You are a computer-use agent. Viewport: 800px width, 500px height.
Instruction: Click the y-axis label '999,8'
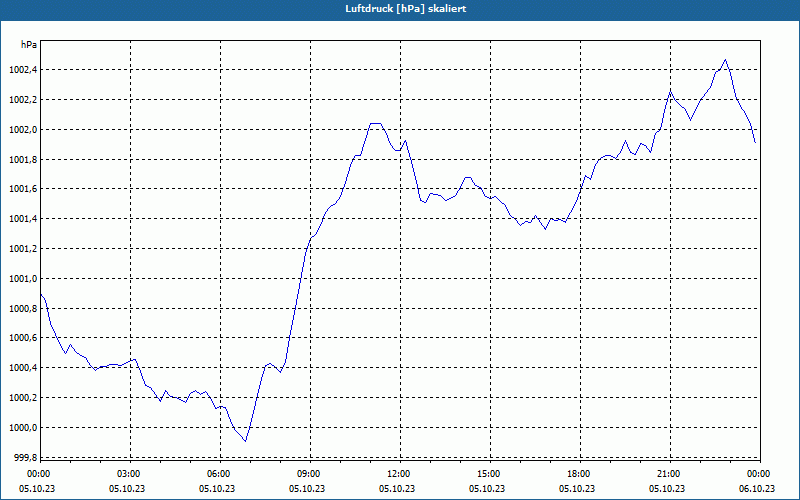(x=25, y=458)
